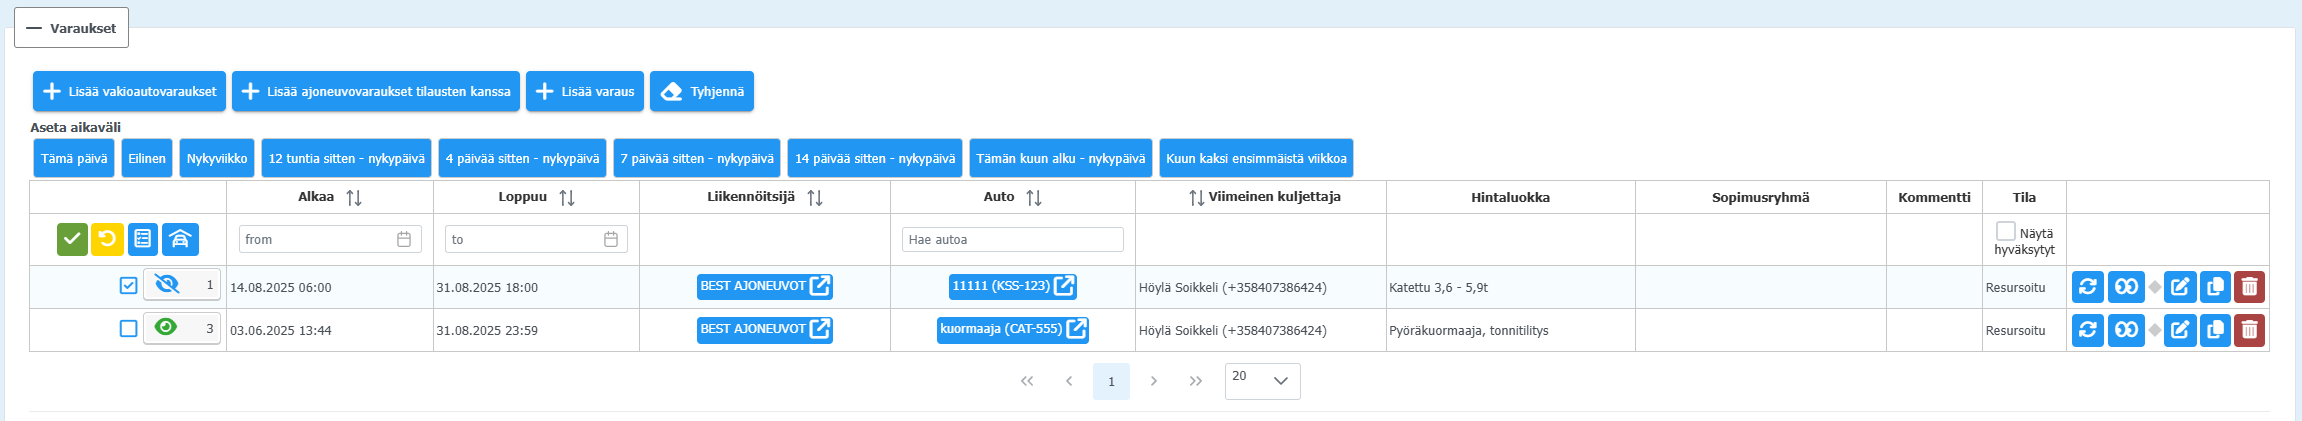This screenshot has height=421, width=2302.
Task: Select the Tämä päivä time range
Action: pyautogui.click(x=74, y=158)
